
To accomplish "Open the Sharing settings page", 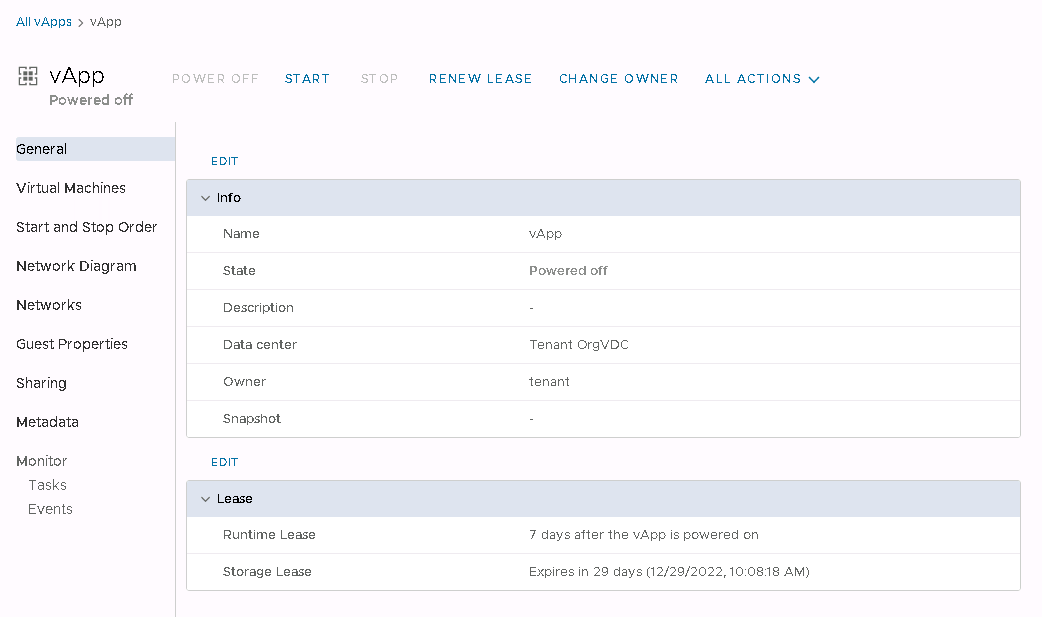I will coord(41,383).
